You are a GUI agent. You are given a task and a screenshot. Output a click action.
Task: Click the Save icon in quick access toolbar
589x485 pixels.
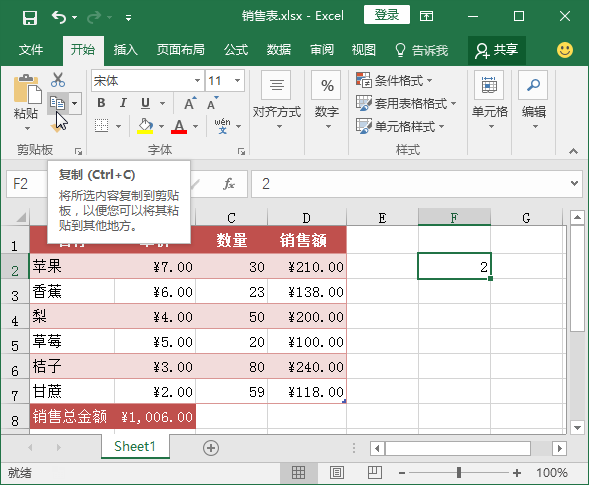point(30,17)
